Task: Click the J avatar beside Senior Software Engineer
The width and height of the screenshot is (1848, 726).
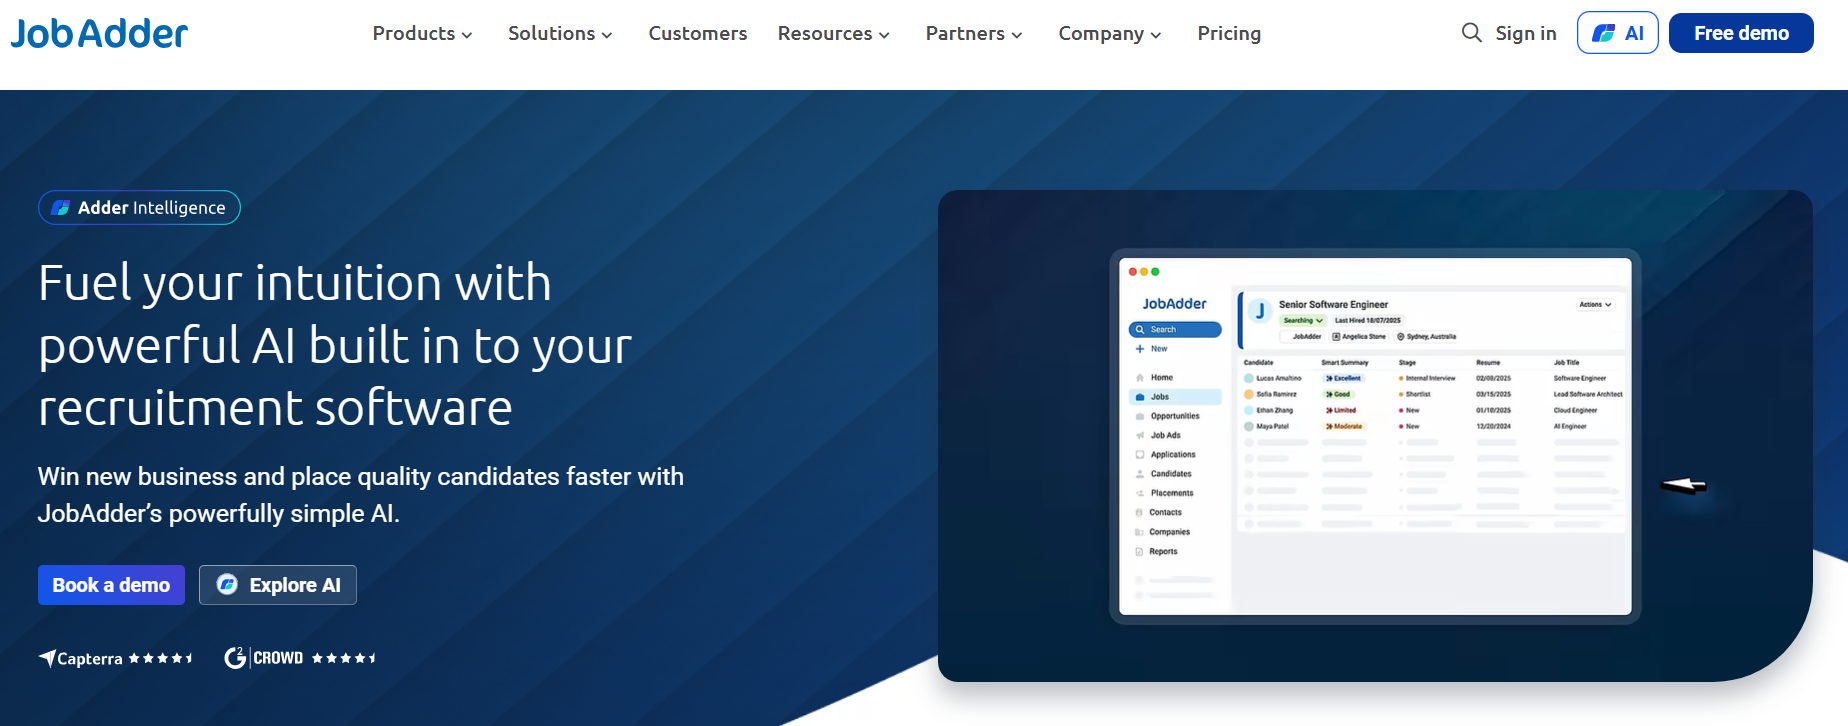Action: (1260, 311)
